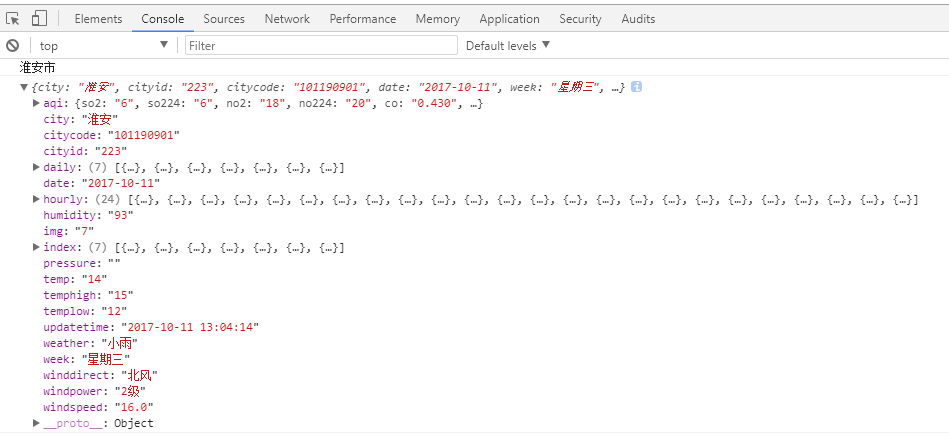The height and width of the screenshot is (436, 949).
Task: Toggle the device toolbar icon
Action: [39, 18]
